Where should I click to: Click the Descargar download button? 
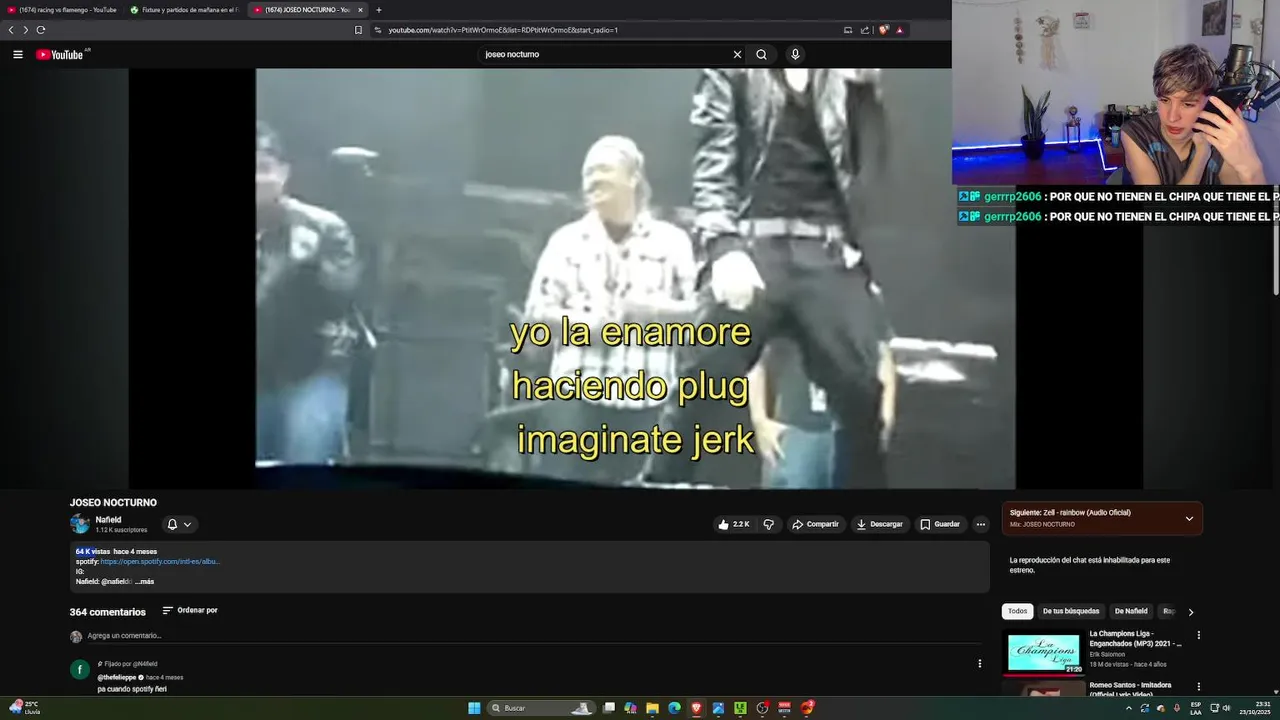[x=879, y=524]
